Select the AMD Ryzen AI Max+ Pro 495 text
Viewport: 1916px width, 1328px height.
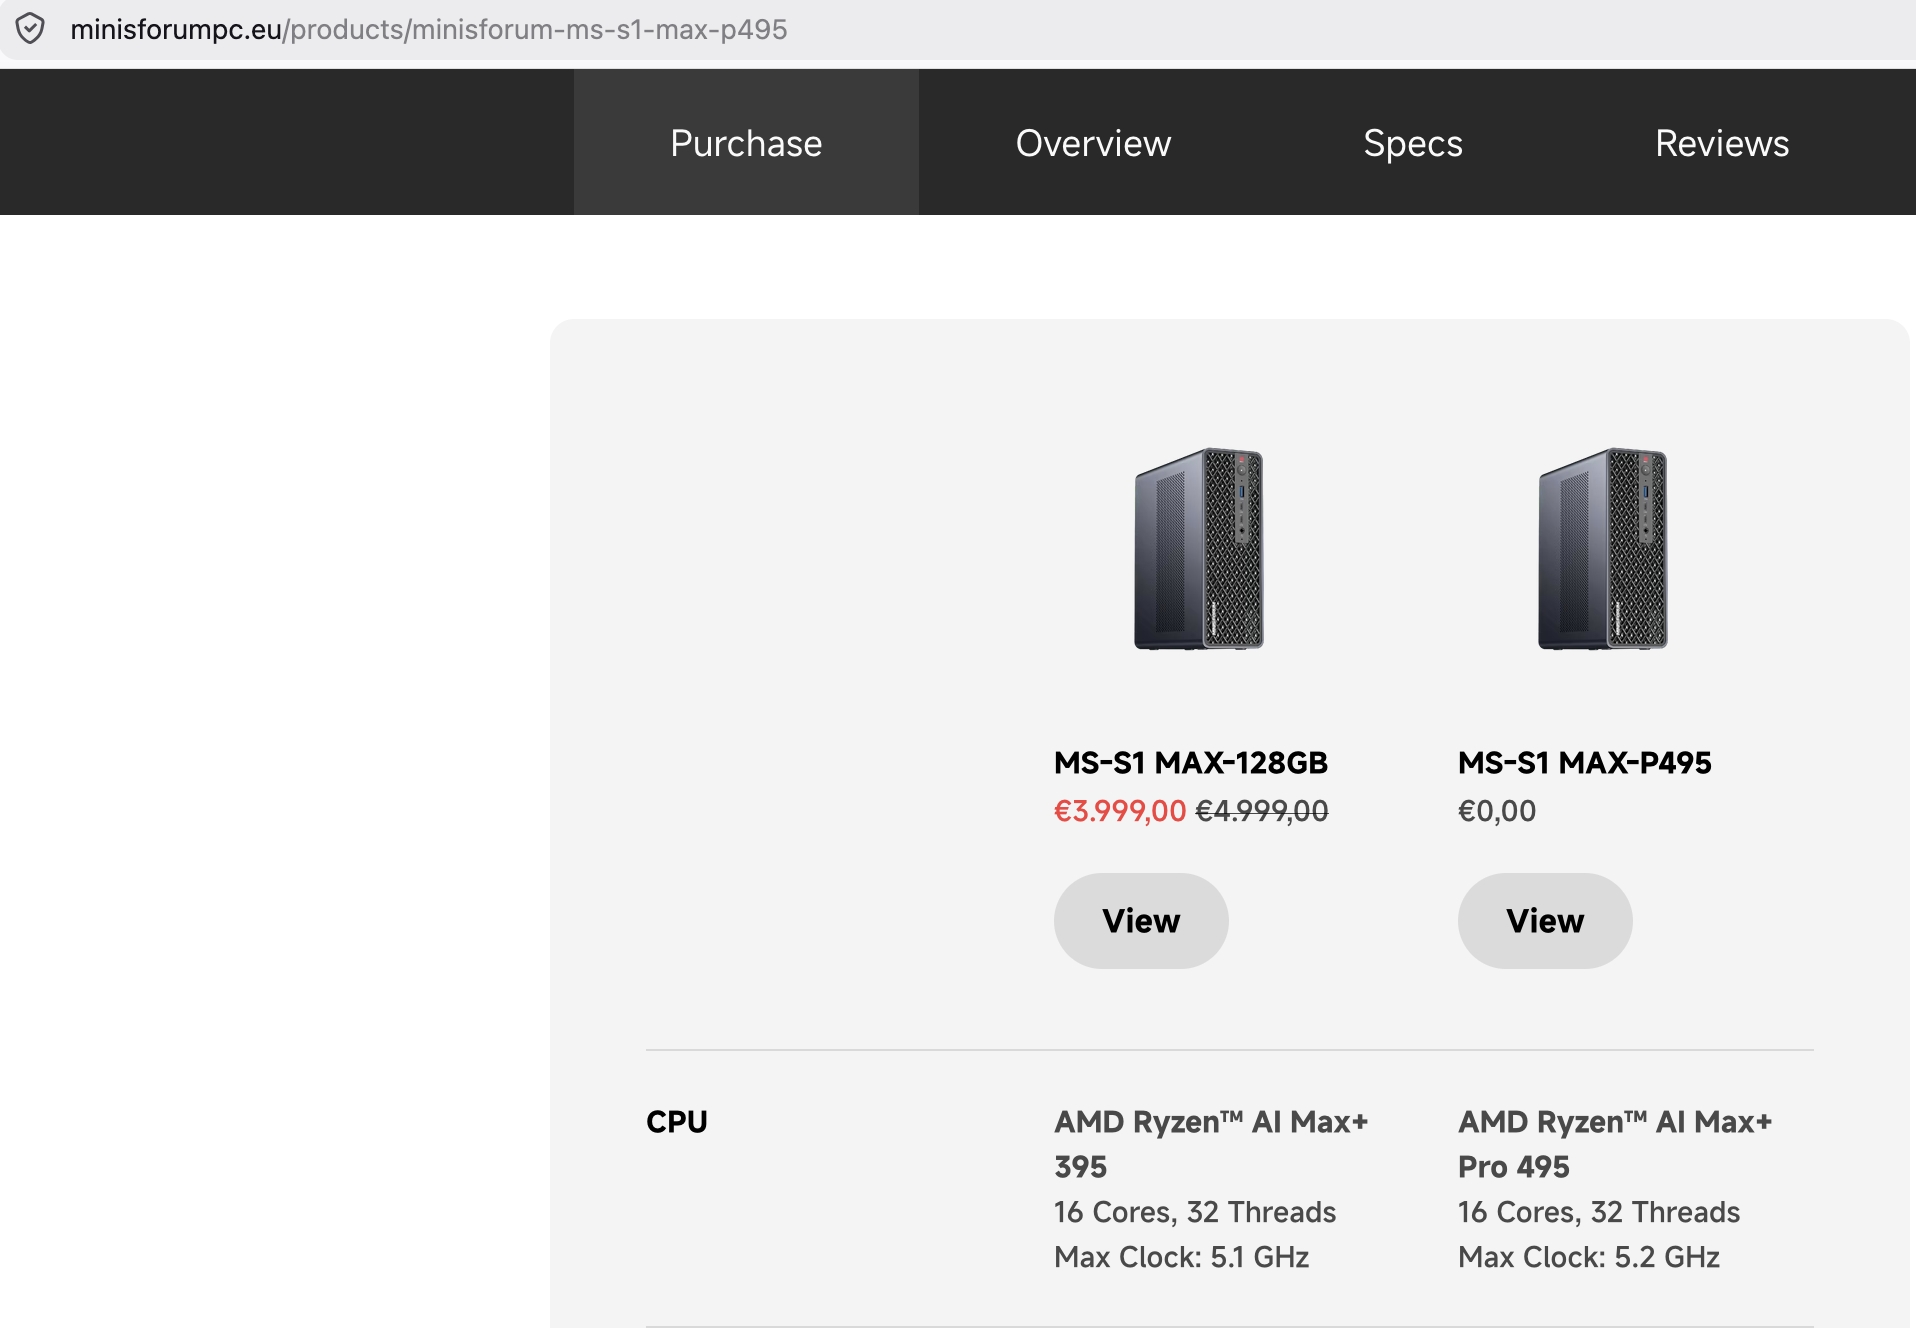tap(1615, 1144)
